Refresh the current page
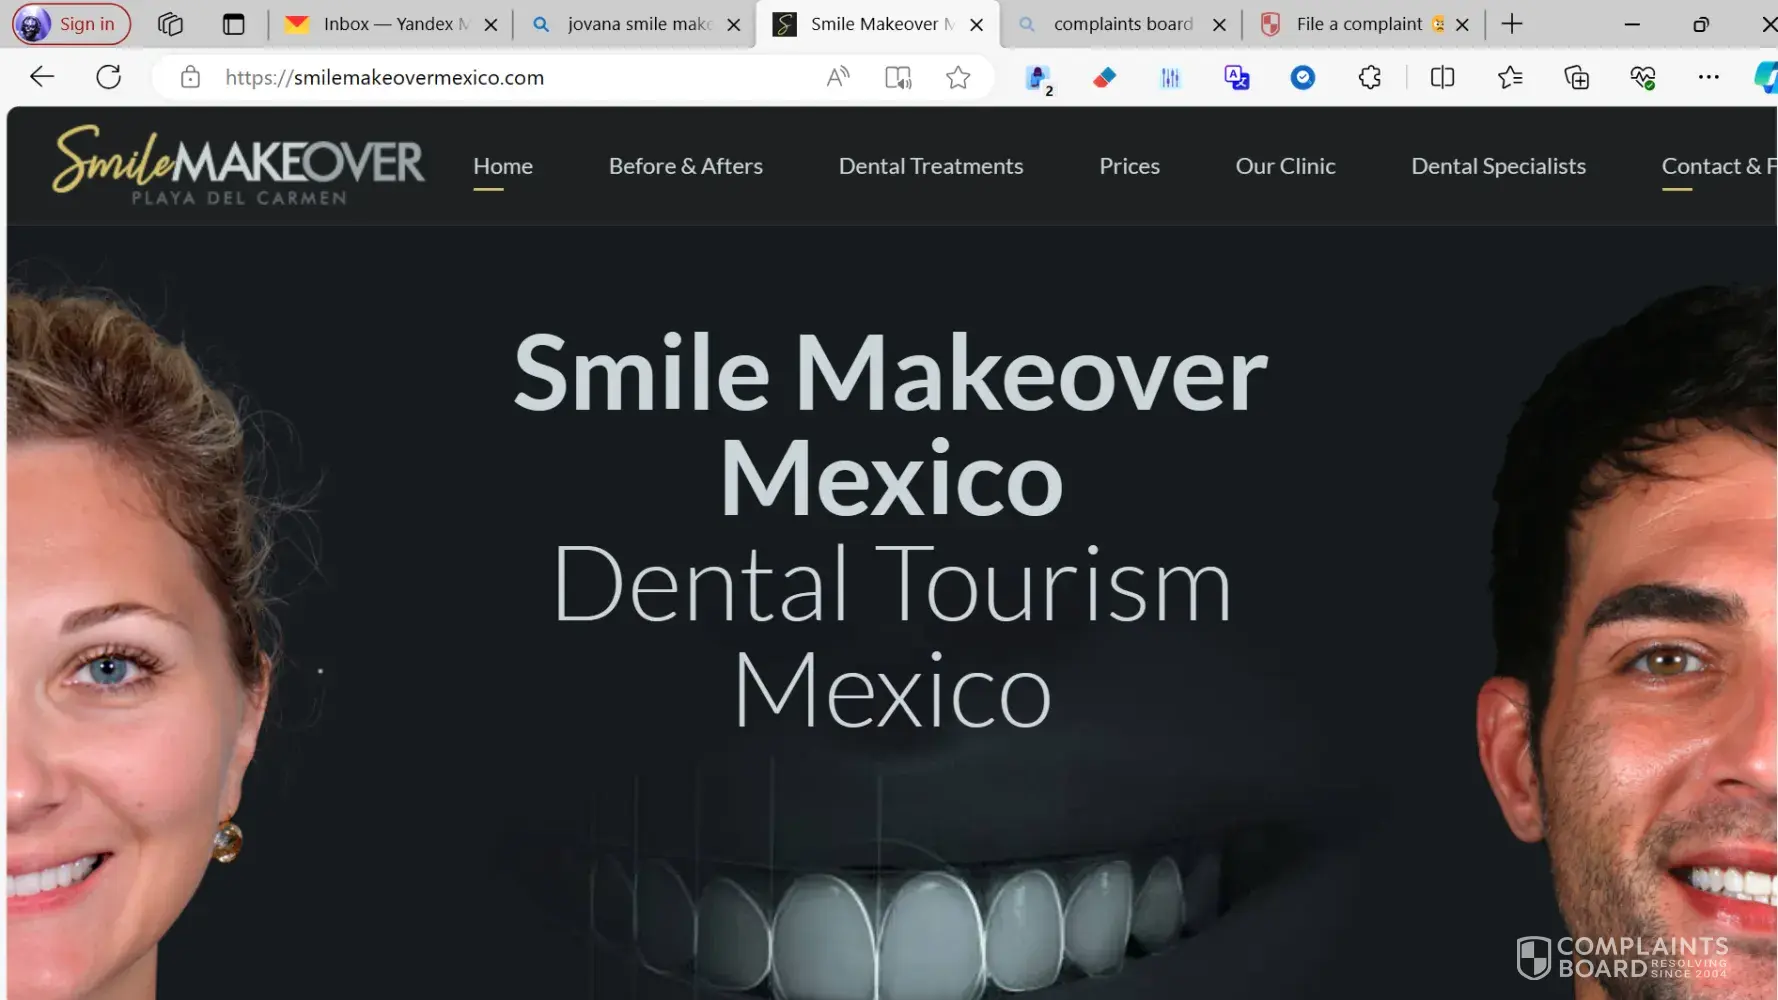The image size is (1778, 1000). point(108,77)
